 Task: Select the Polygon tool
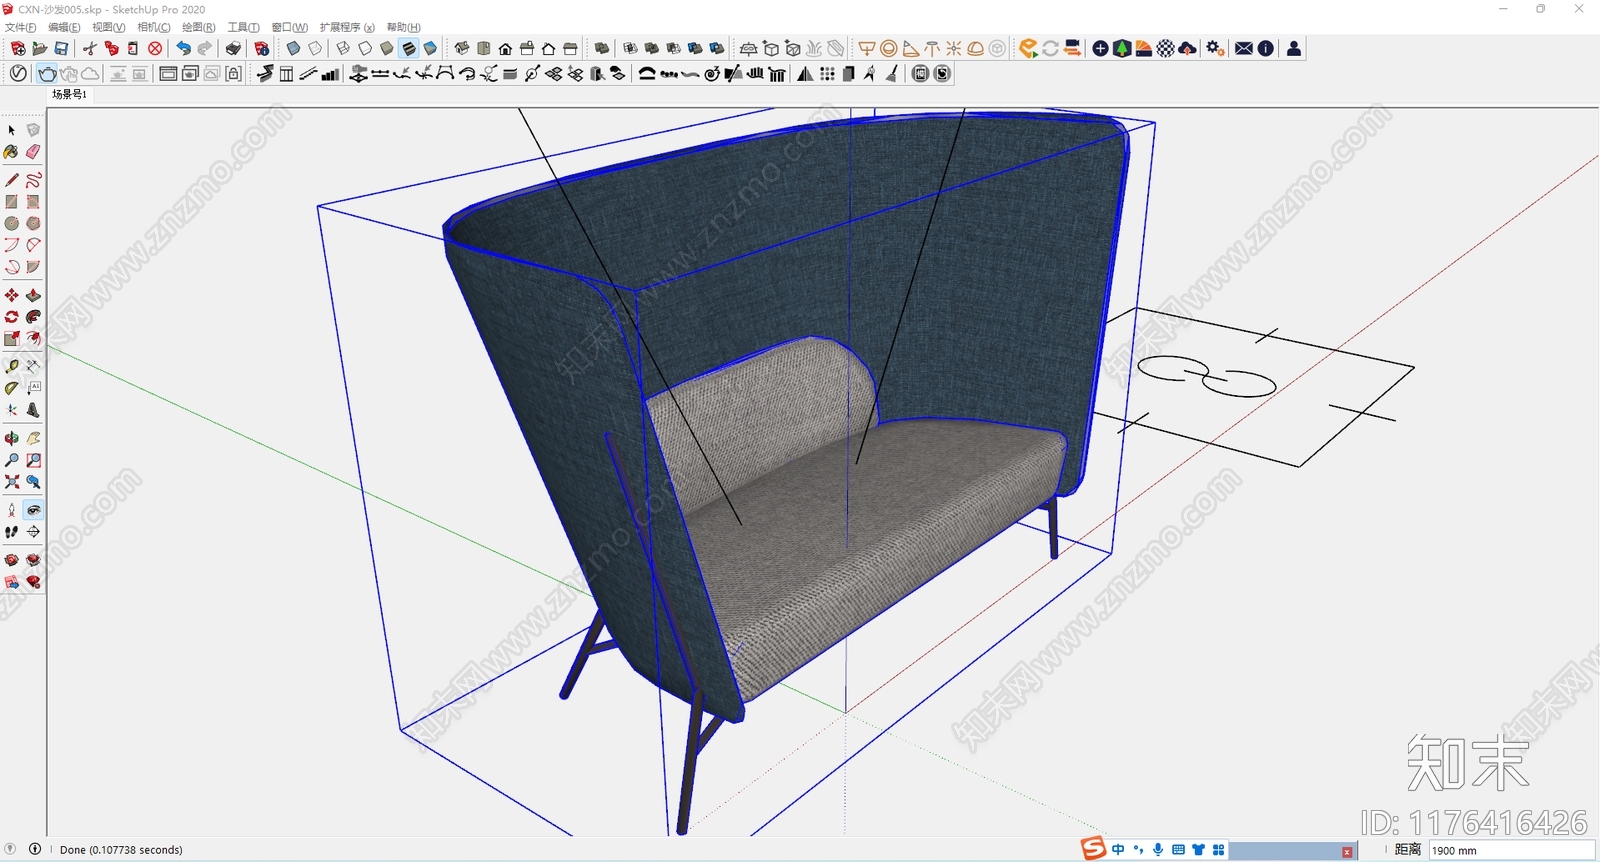coord(33,224)
